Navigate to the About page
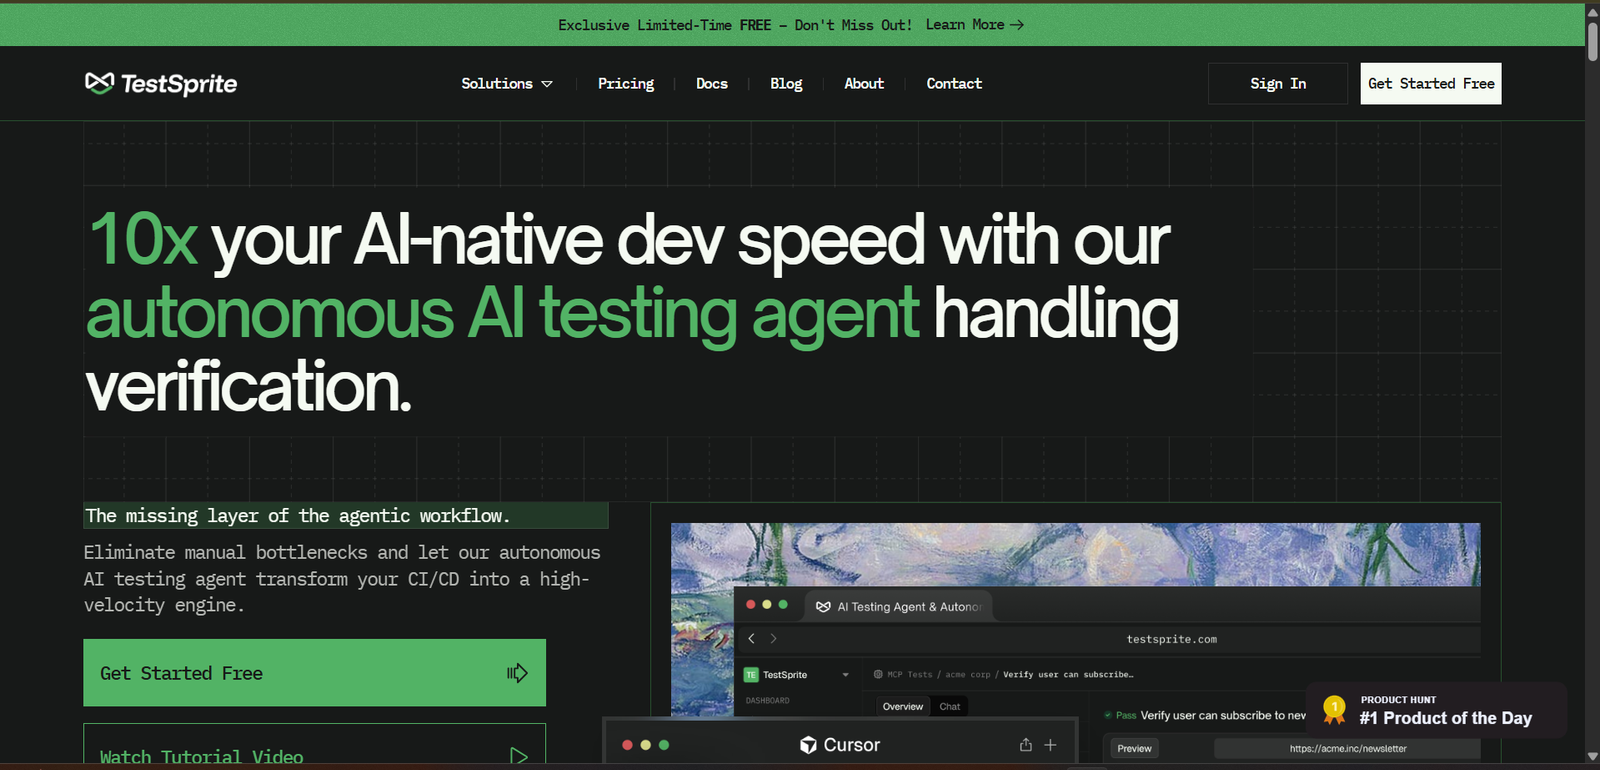The image size is (1600, 770). pyautogui.click(x=864, y=84)
